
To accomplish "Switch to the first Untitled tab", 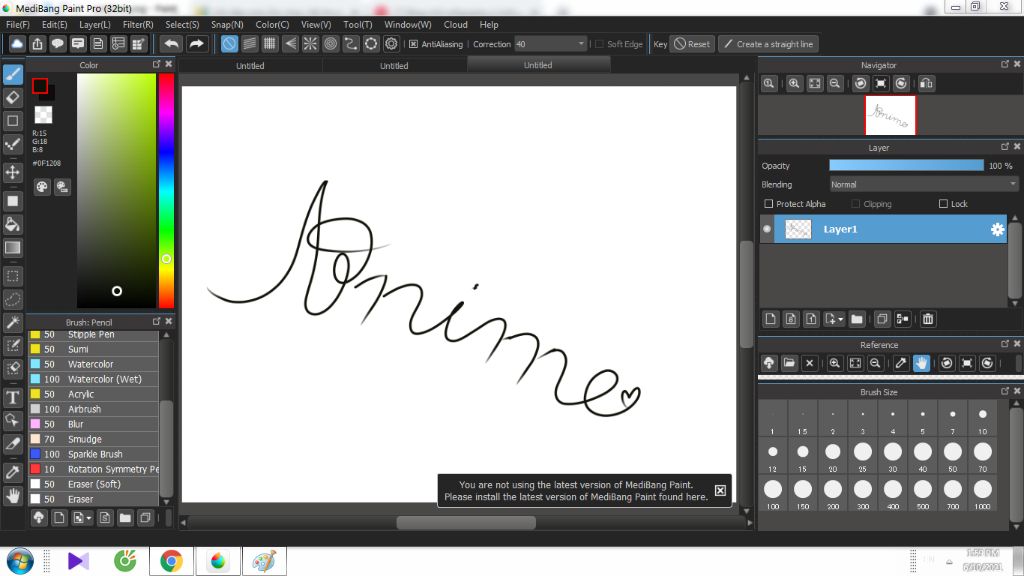I will 250,65.
